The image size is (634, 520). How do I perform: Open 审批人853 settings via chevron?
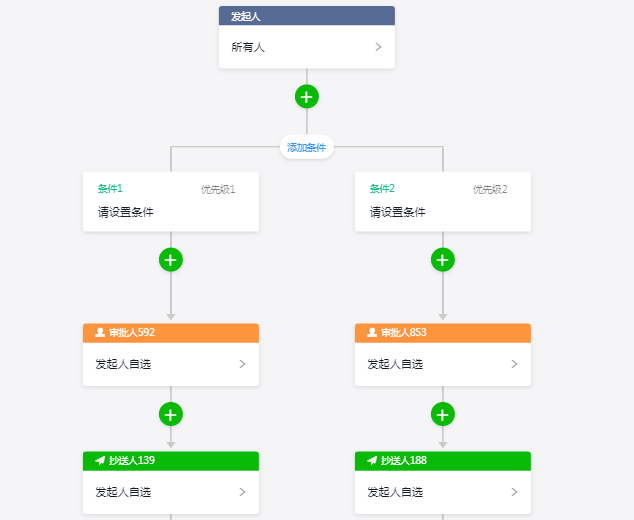click(514, 364)
